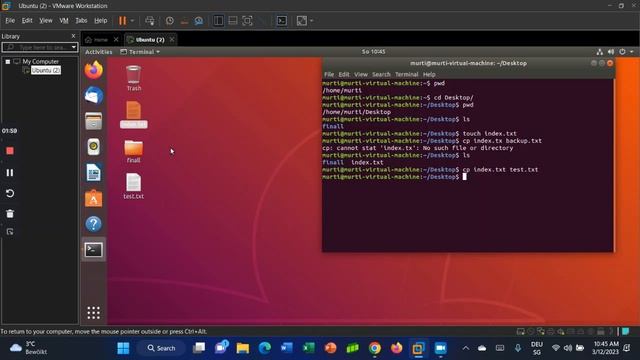Open the Terminal app menu dropdown
Image resolution: width=640 pixels, height=360 pixels.
click(x=140, y=52)
